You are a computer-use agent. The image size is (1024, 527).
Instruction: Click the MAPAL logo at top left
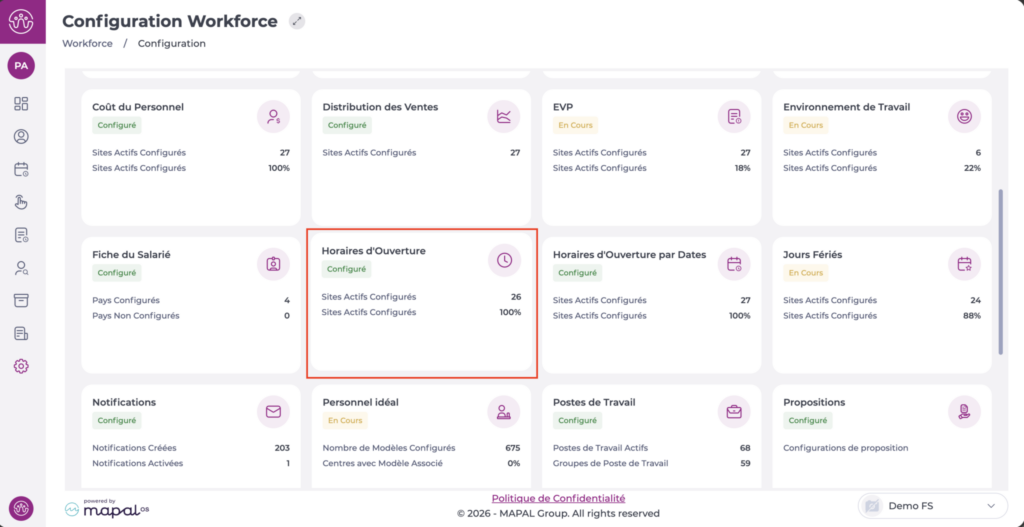click(21, 21)
